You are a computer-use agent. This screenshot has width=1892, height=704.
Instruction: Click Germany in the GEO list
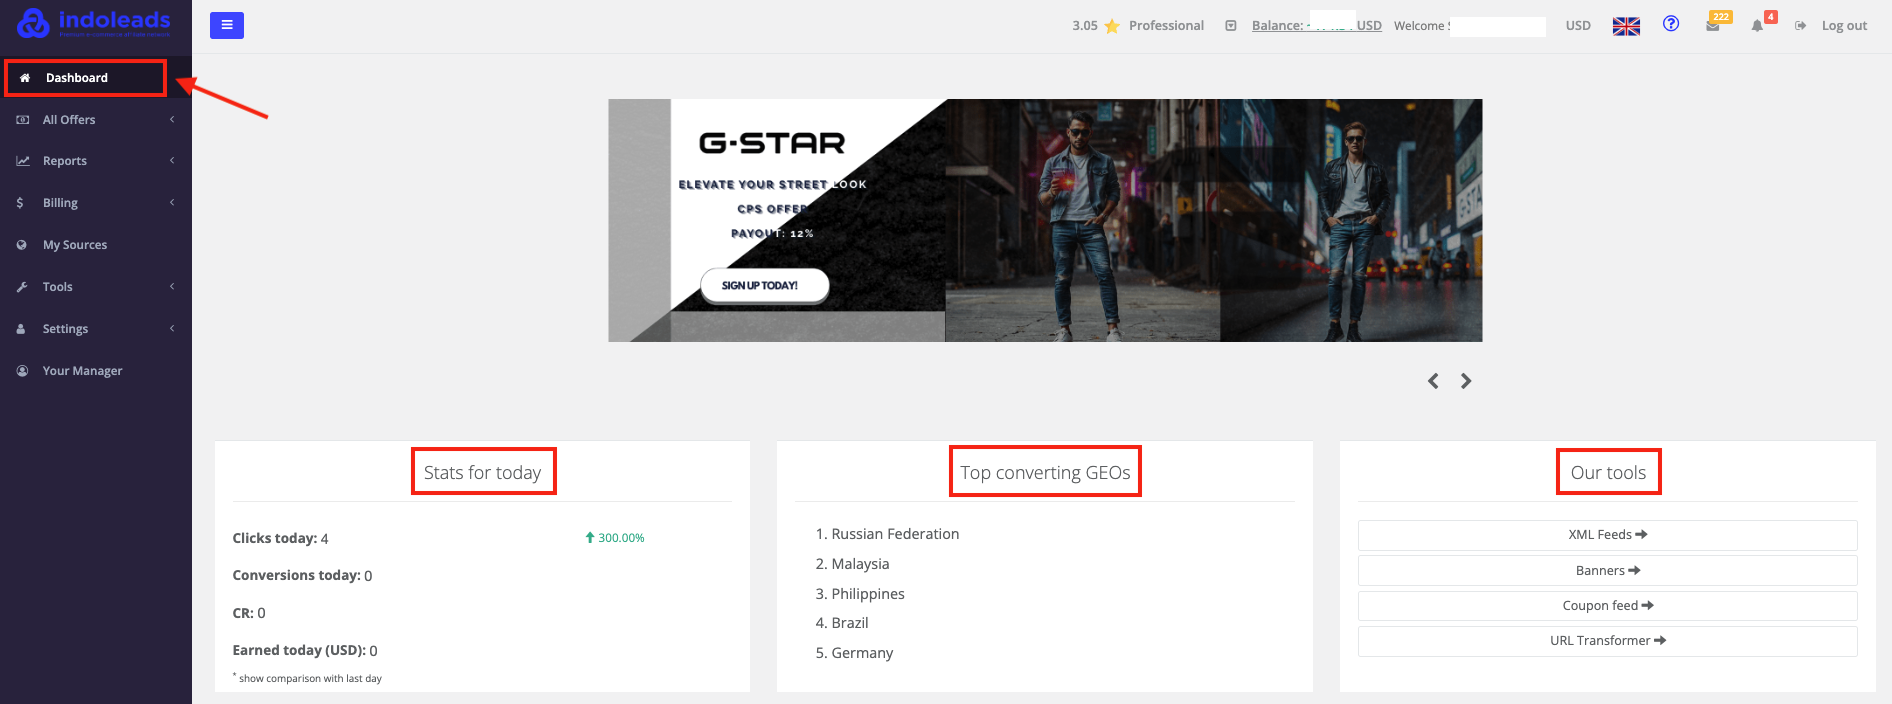(862, 653)
